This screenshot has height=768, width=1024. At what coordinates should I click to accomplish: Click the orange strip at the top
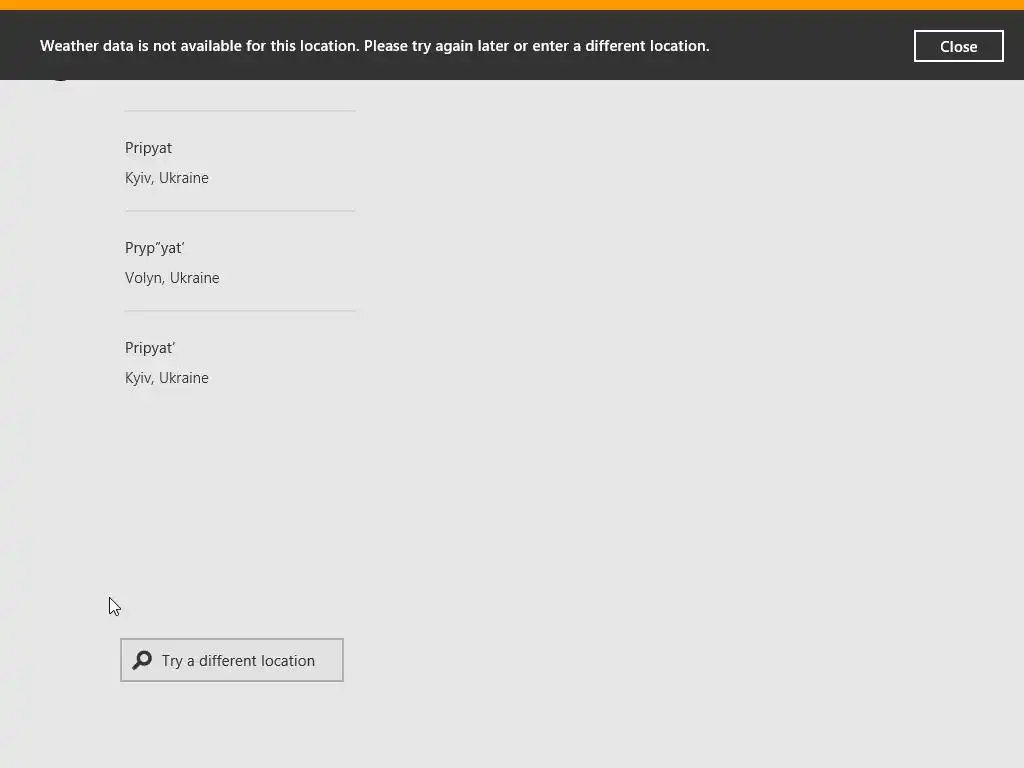(512, 5)
